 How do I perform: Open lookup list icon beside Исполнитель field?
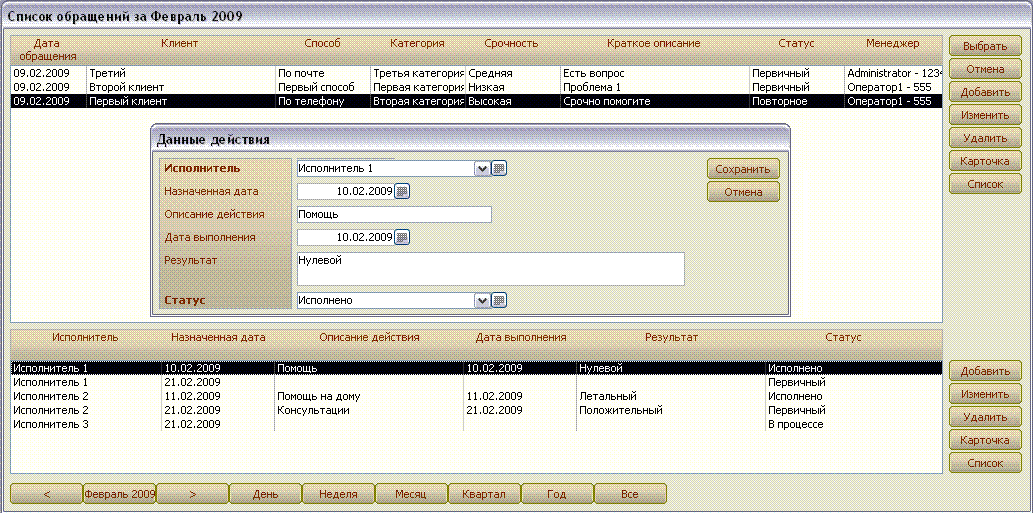499,169
